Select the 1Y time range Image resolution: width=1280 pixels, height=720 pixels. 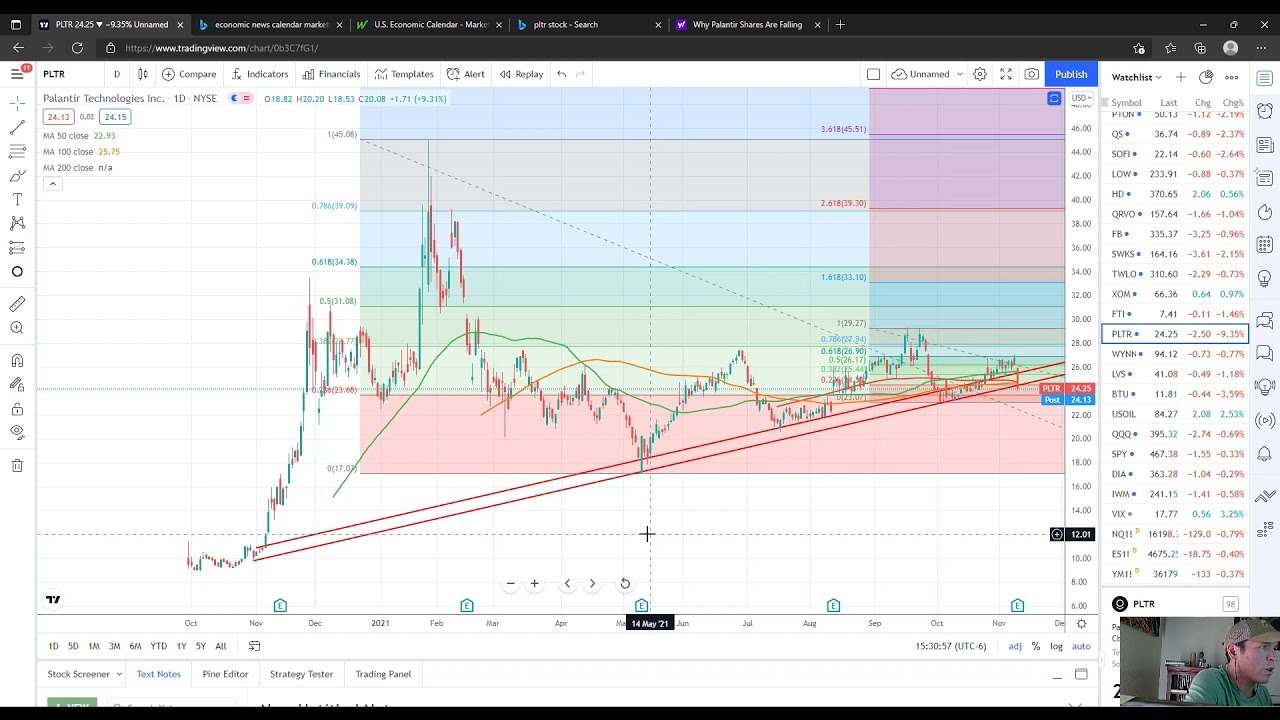pyautogui.click(x=181, y=646)
